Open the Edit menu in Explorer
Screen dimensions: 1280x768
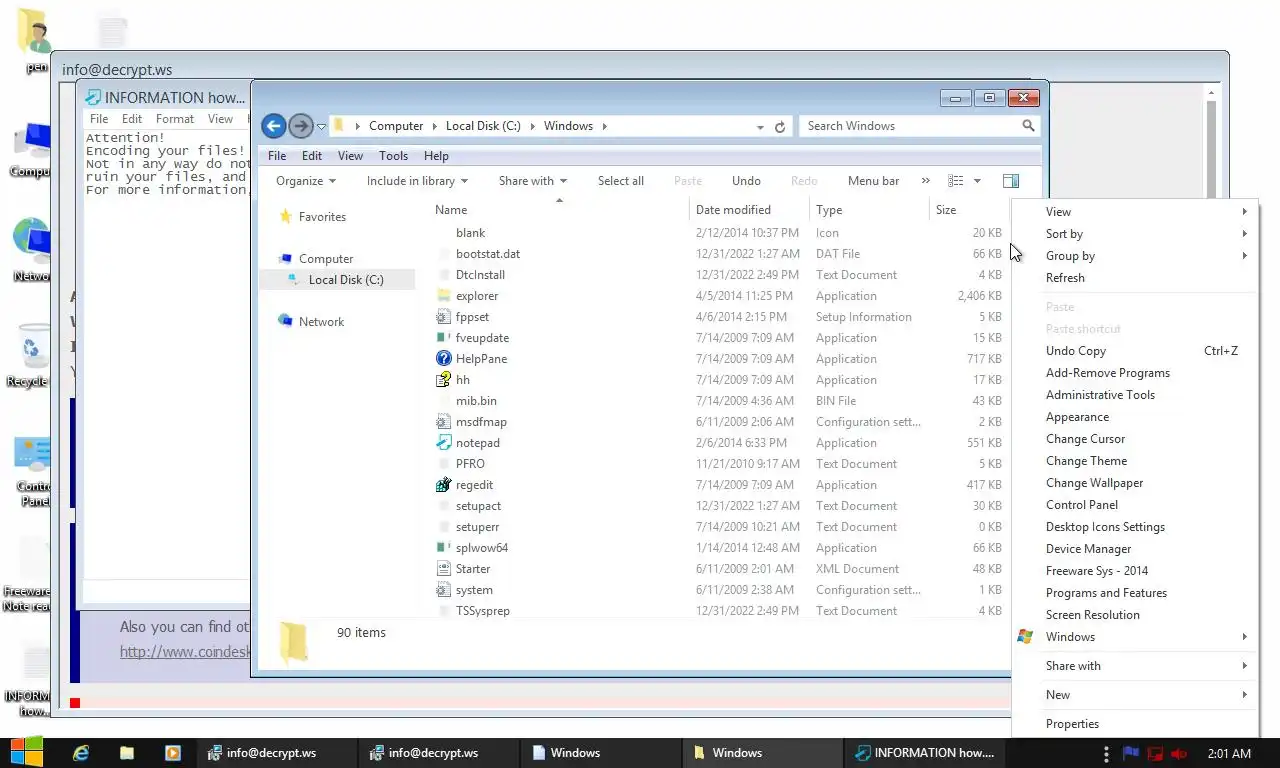[x=312, y=156]
